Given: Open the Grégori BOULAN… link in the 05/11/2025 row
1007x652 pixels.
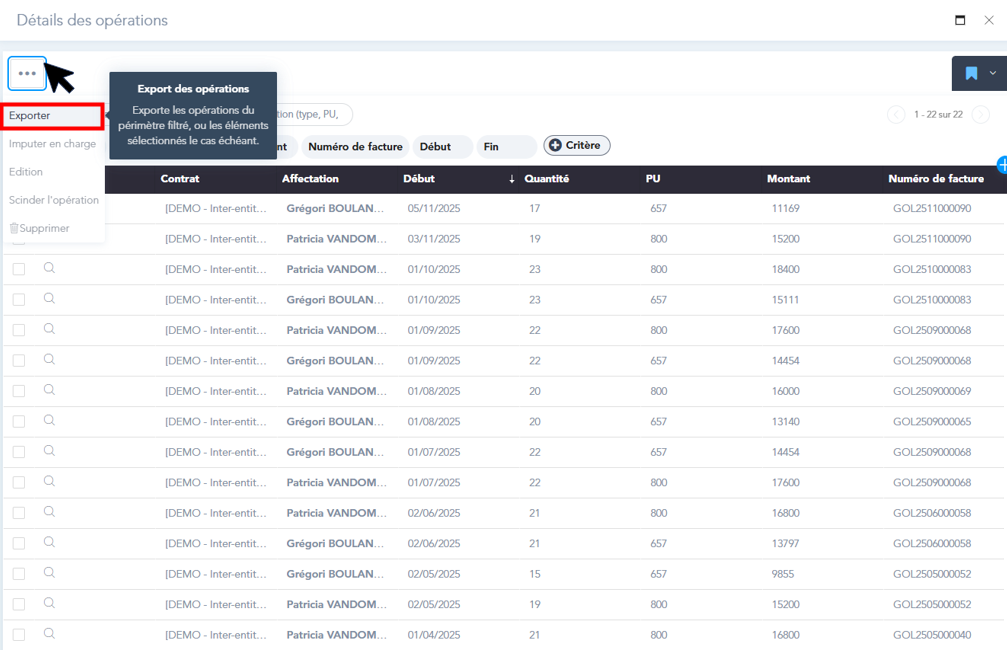Looking at the screenshot, I should [x=335, y=209].
